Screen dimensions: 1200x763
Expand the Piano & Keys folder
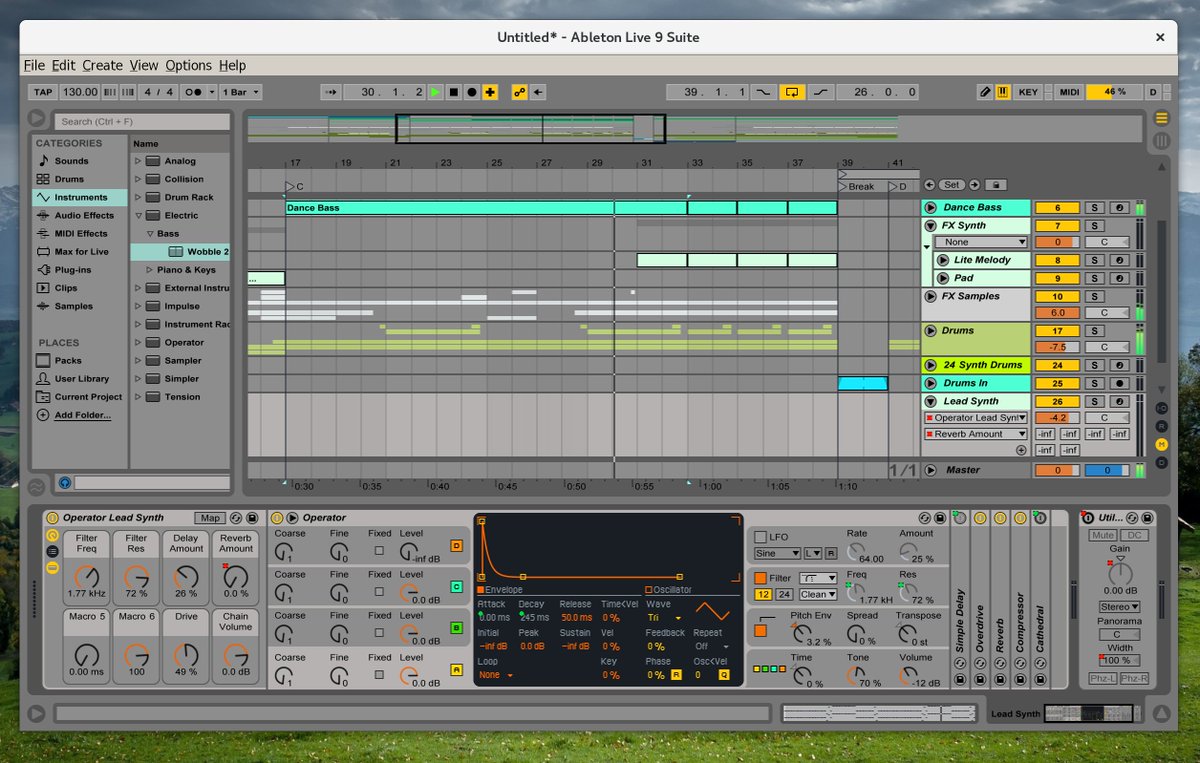click(x=149, y=270)
